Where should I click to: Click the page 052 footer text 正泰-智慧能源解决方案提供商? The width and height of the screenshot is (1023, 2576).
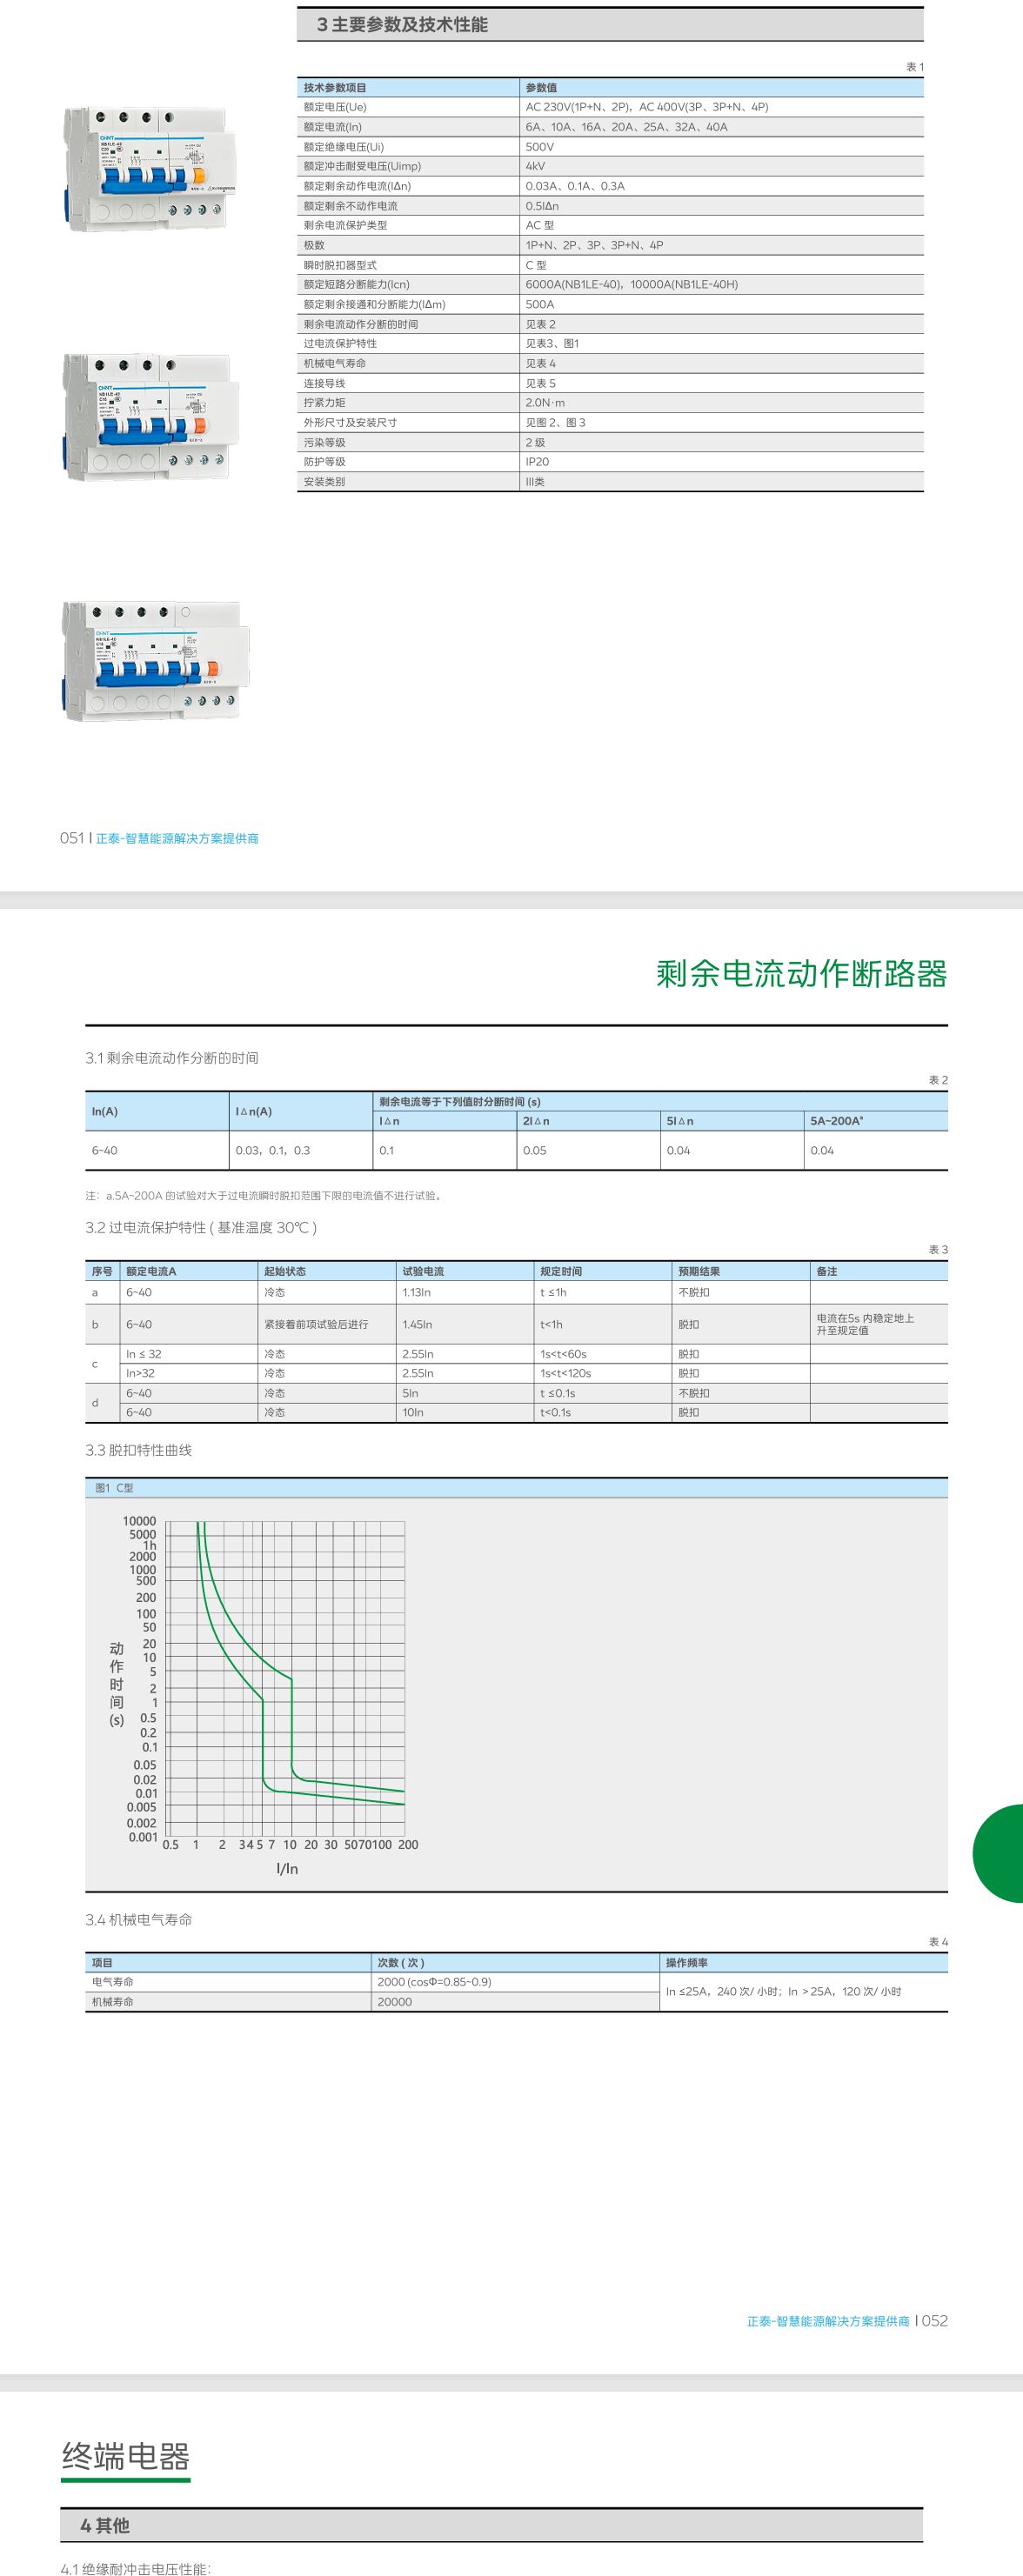coord(828,2321)
